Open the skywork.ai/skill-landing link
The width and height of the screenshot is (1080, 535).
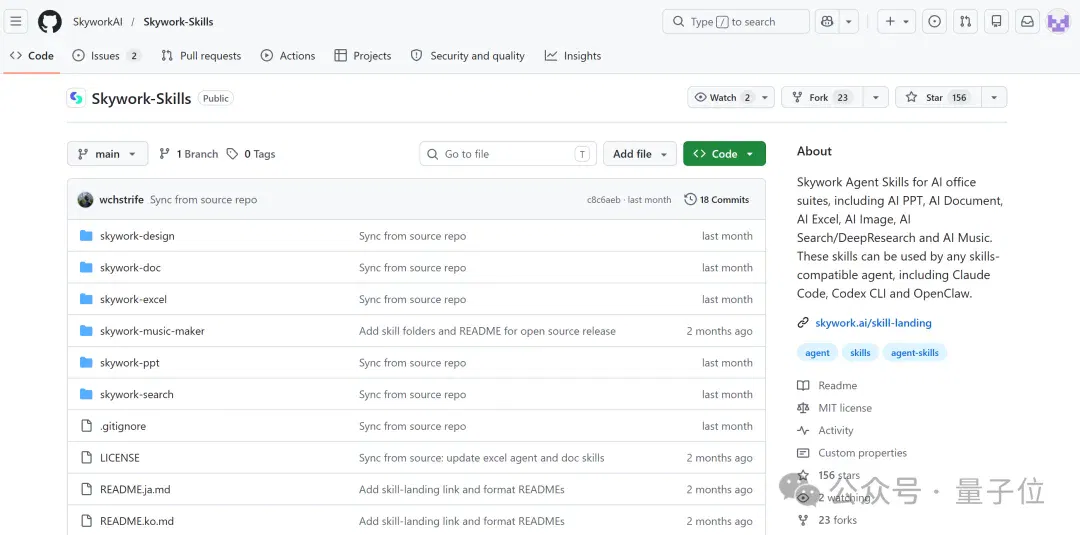873,322
